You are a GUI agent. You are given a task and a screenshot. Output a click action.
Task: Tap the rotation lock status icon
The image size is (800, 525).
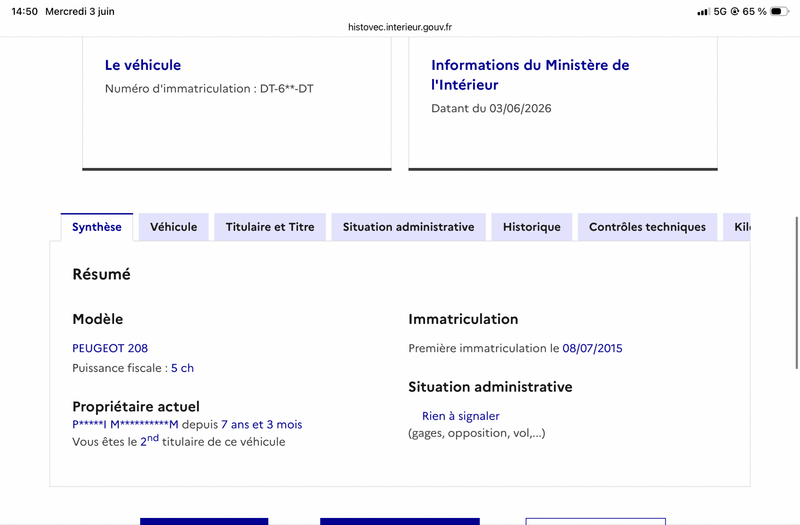pos(735,11)
